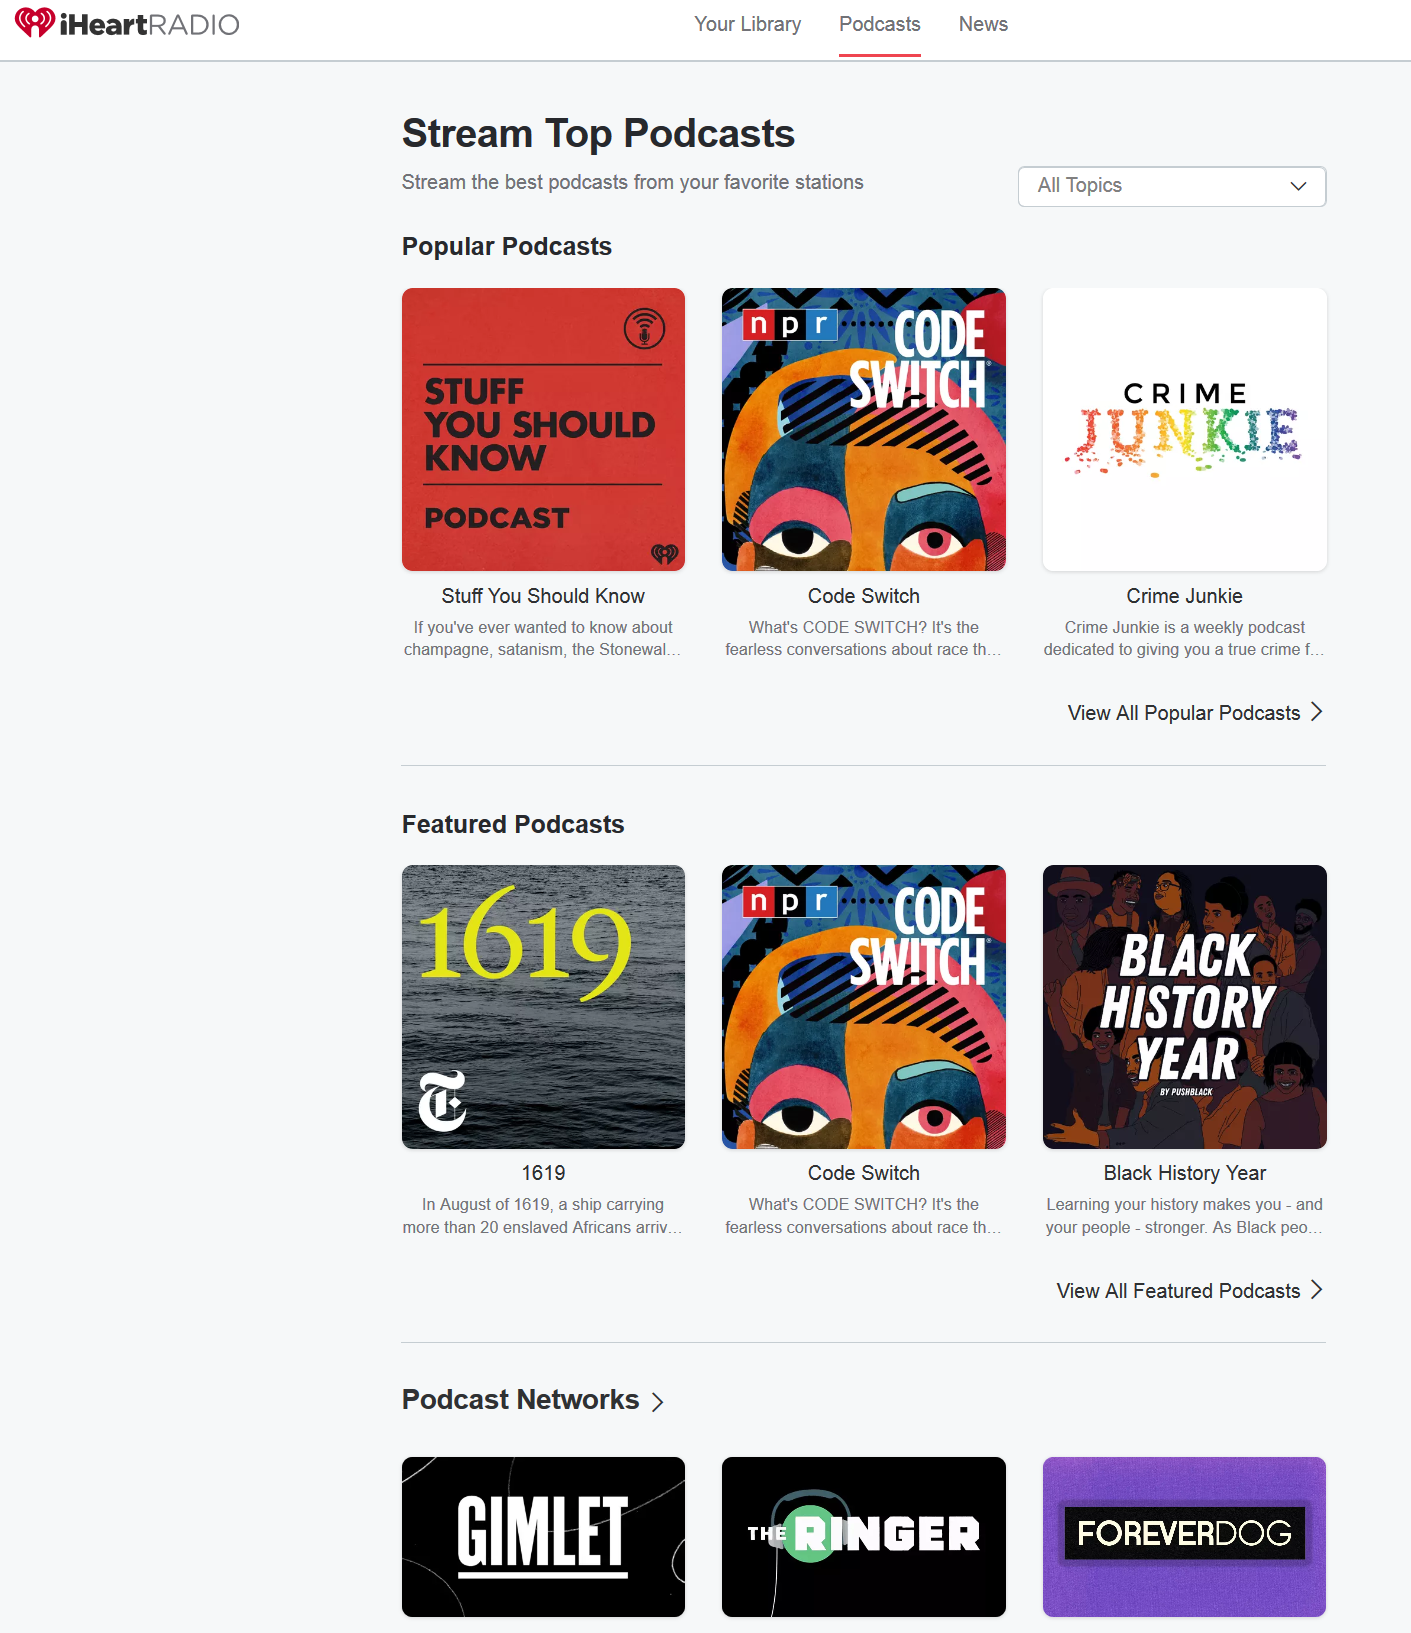Open the Forever Dog network tile
Image resolution: width=1411 pixels, height=1633 pixels.
pos(1185,1537)
